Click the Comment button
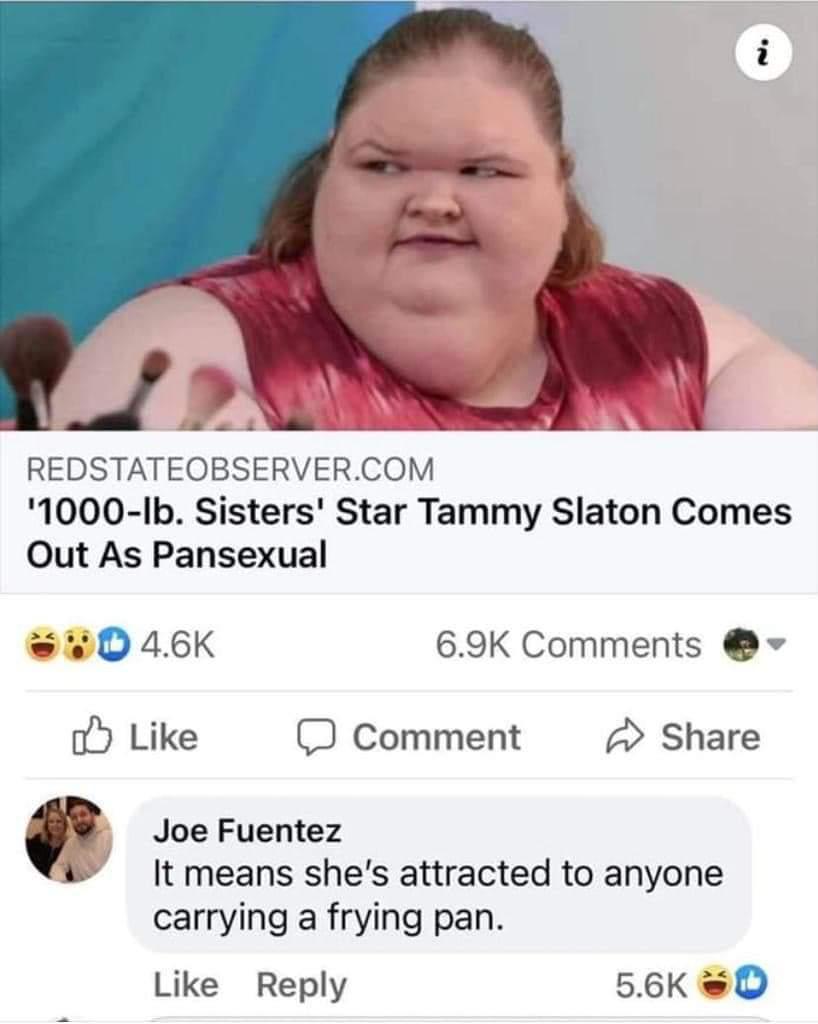The width and height of the screenshot is (818, 1024). (x=409, y=737)
